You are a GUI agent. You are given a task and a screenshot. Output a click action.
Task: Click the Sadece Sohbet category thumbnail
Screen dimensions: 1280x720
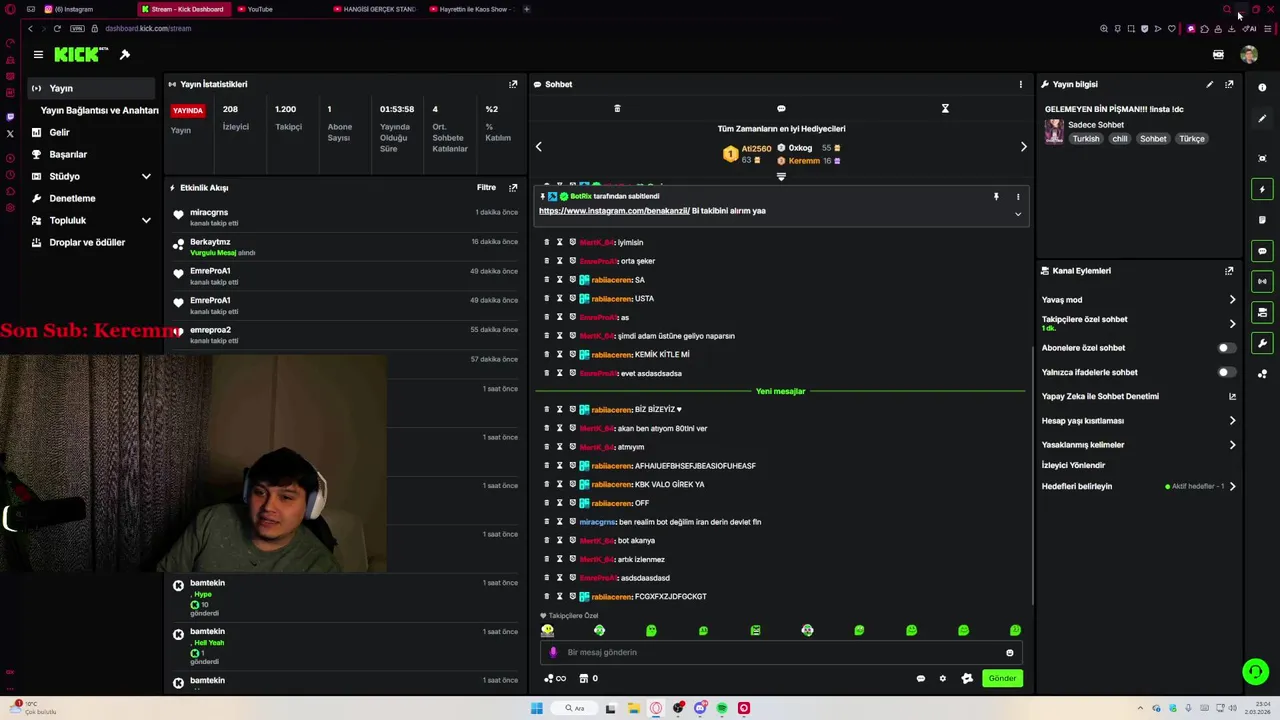tap(1054, 131)
